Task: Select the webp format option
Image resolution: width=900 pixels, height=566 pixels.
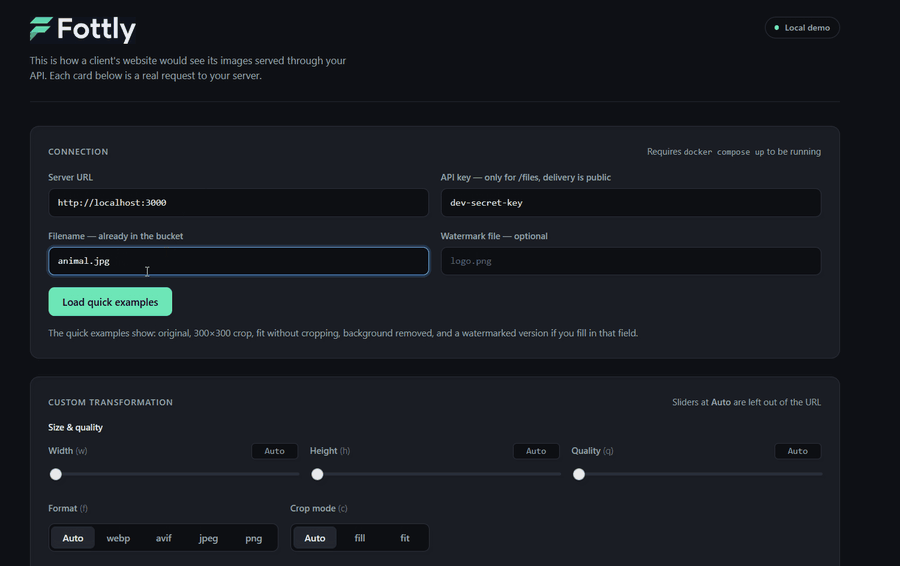Action: 118,538
